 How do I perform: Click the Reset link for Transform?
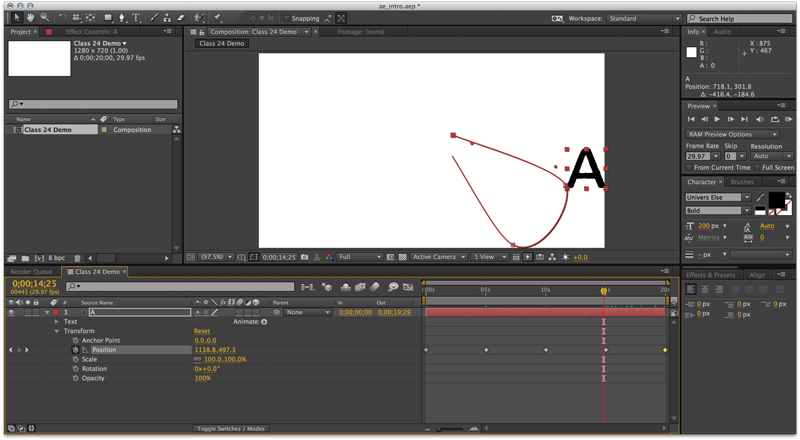coord(202,331)
